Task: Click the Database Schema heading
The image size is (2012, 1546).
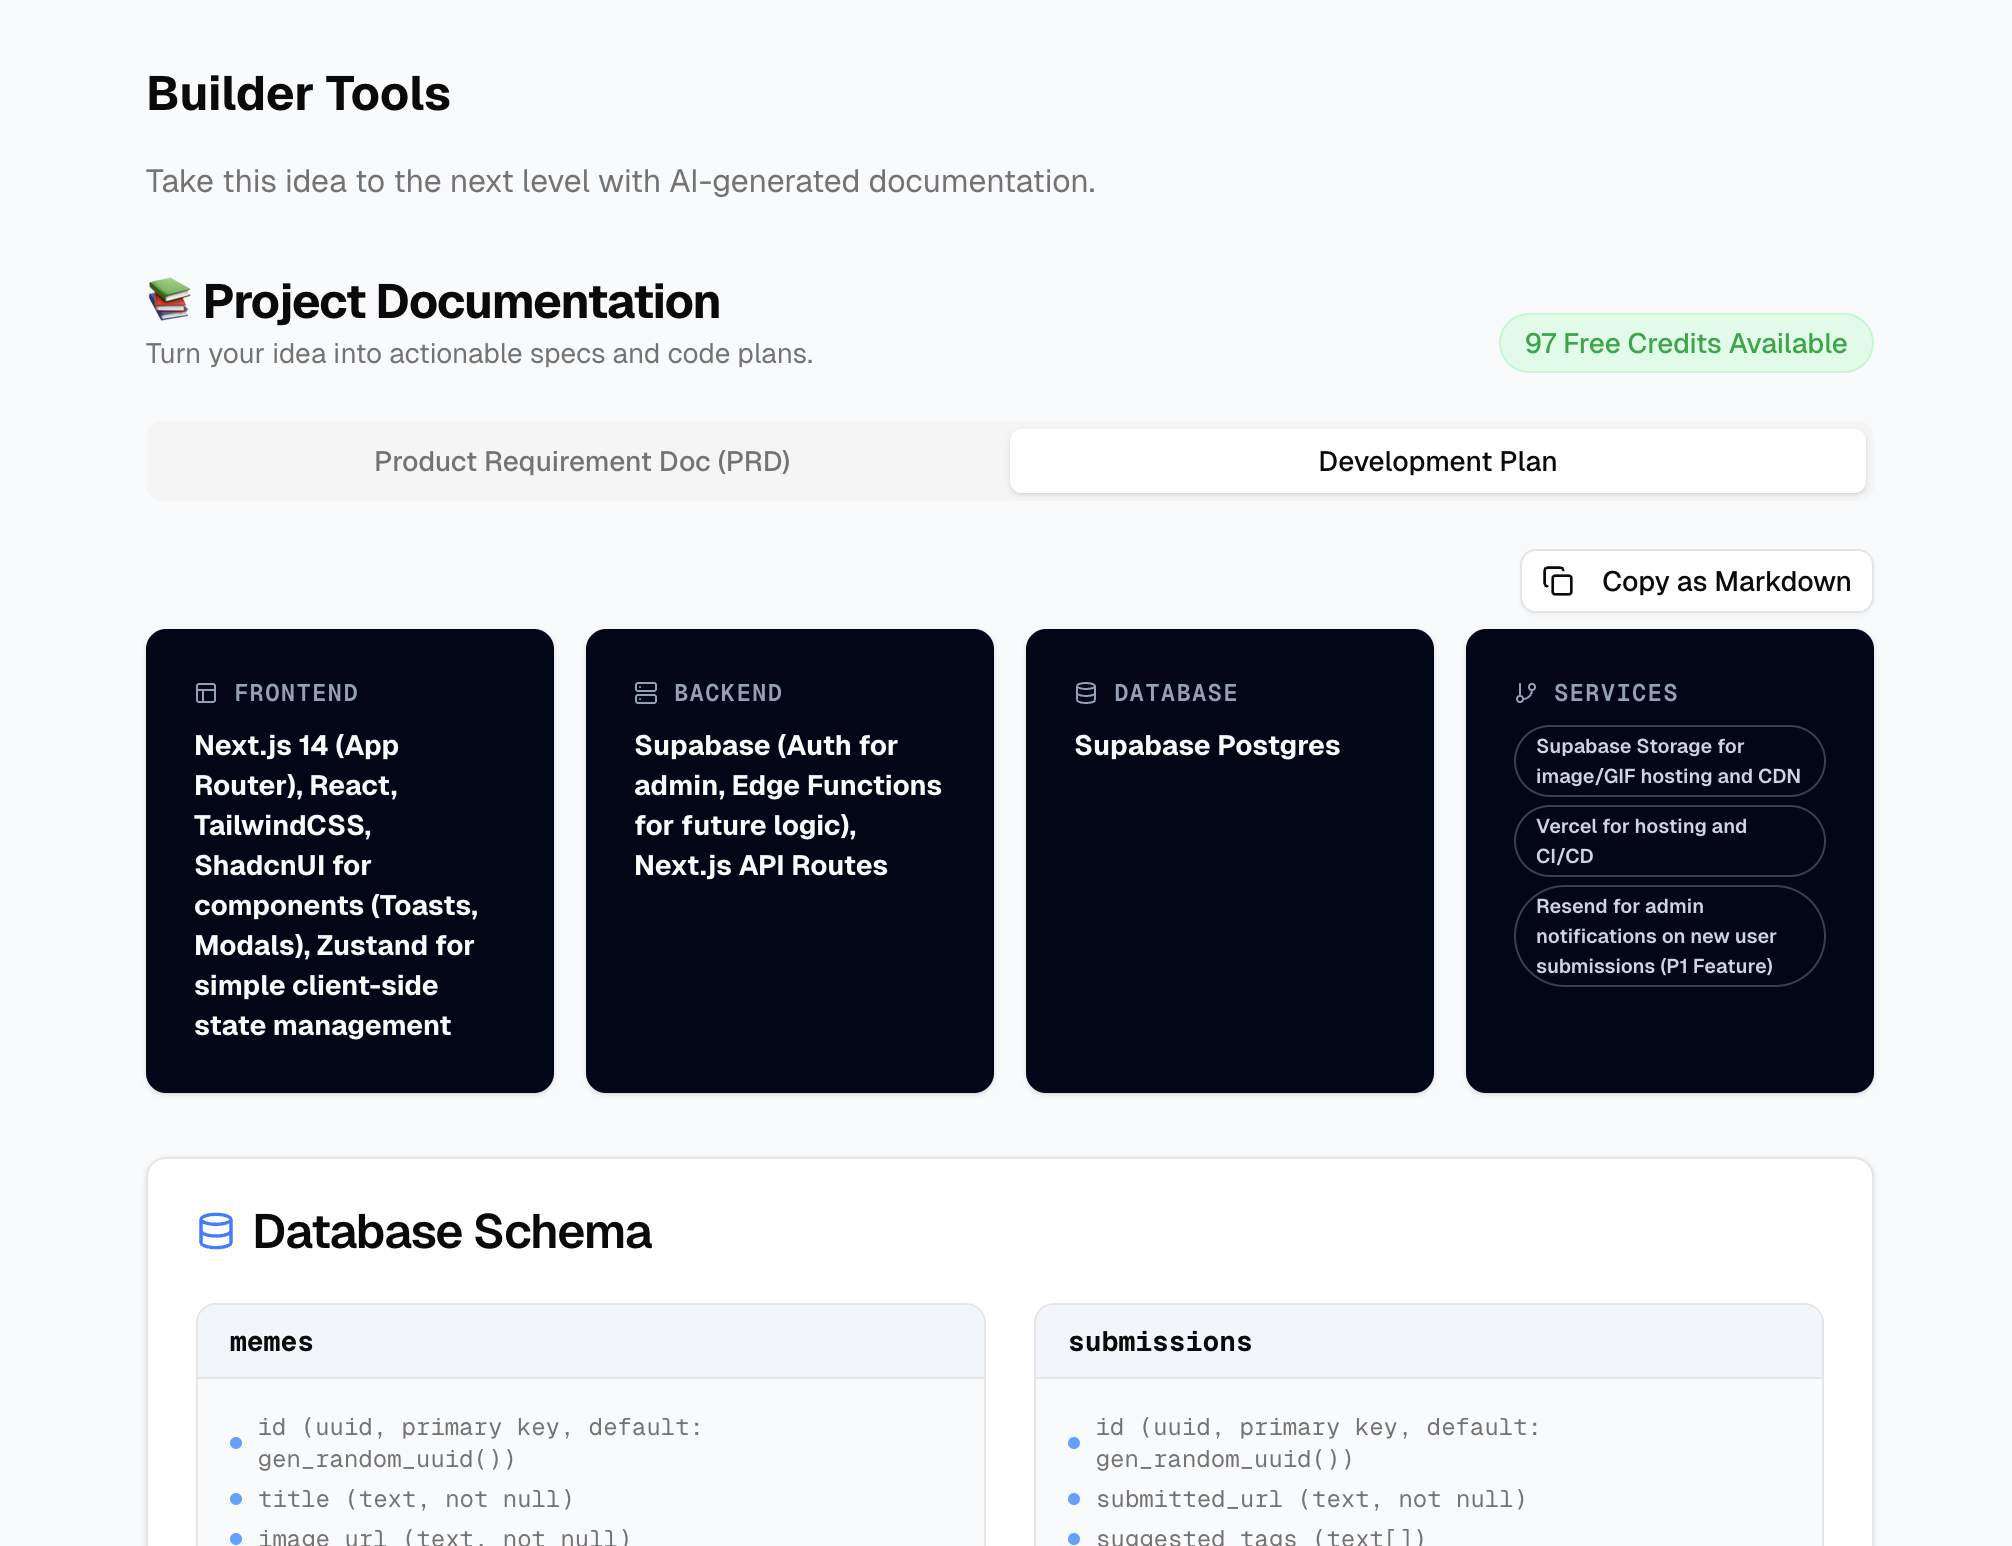Action: click(452, 1231)
